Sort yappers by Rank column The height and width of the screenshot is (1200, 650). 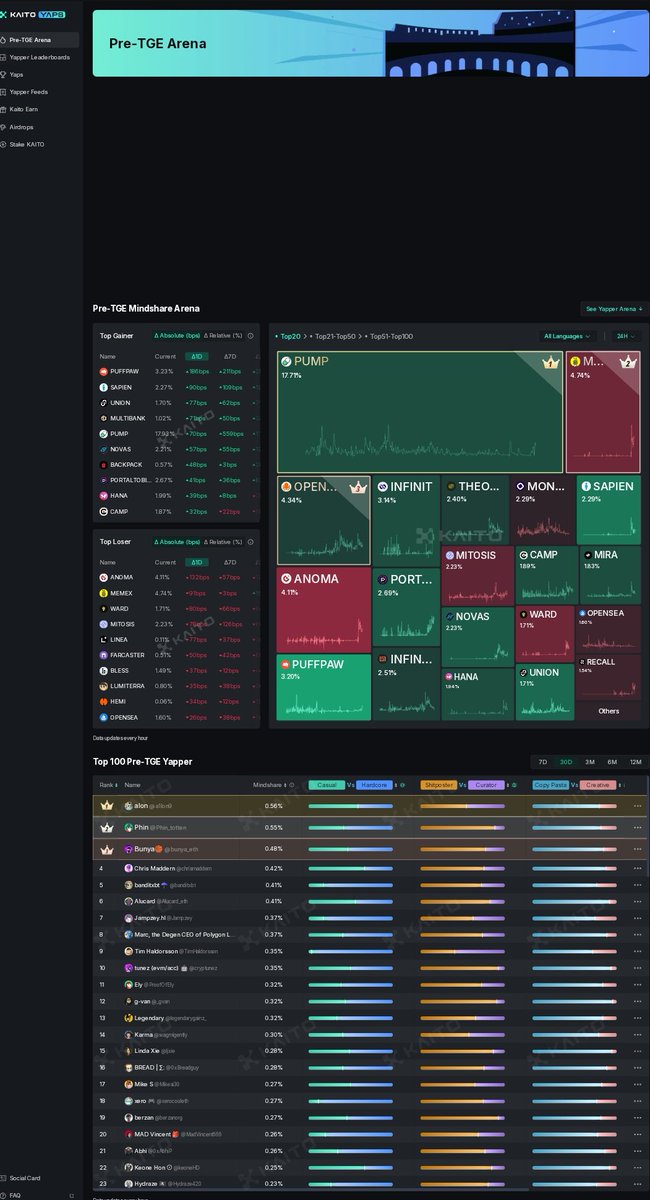coord(108,785)
